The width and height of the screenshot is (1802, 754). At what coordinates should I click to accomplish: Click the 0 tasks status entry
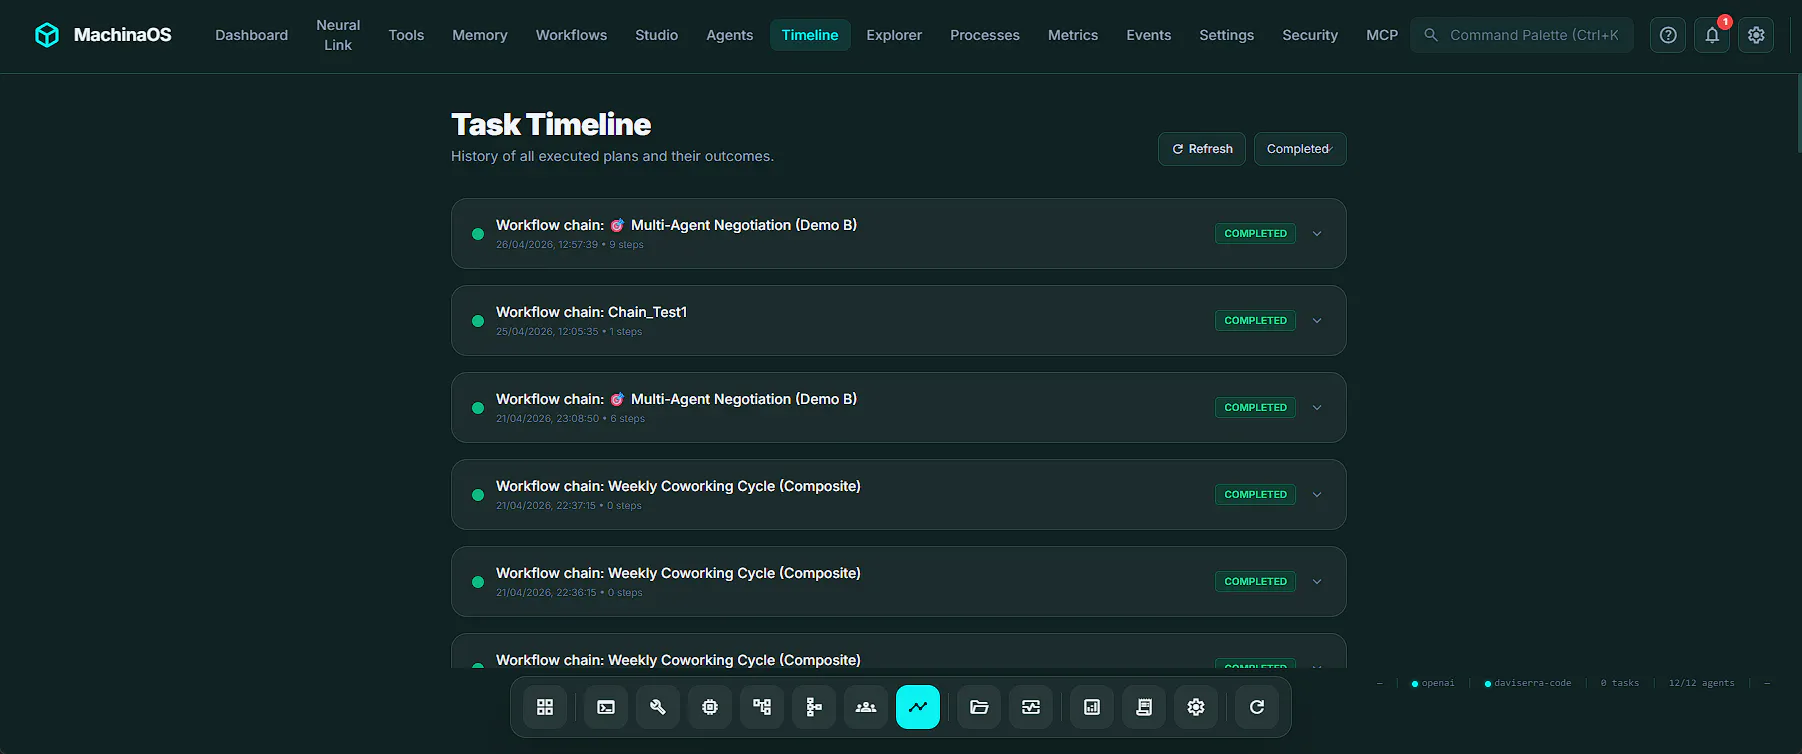pos(1620,683)
